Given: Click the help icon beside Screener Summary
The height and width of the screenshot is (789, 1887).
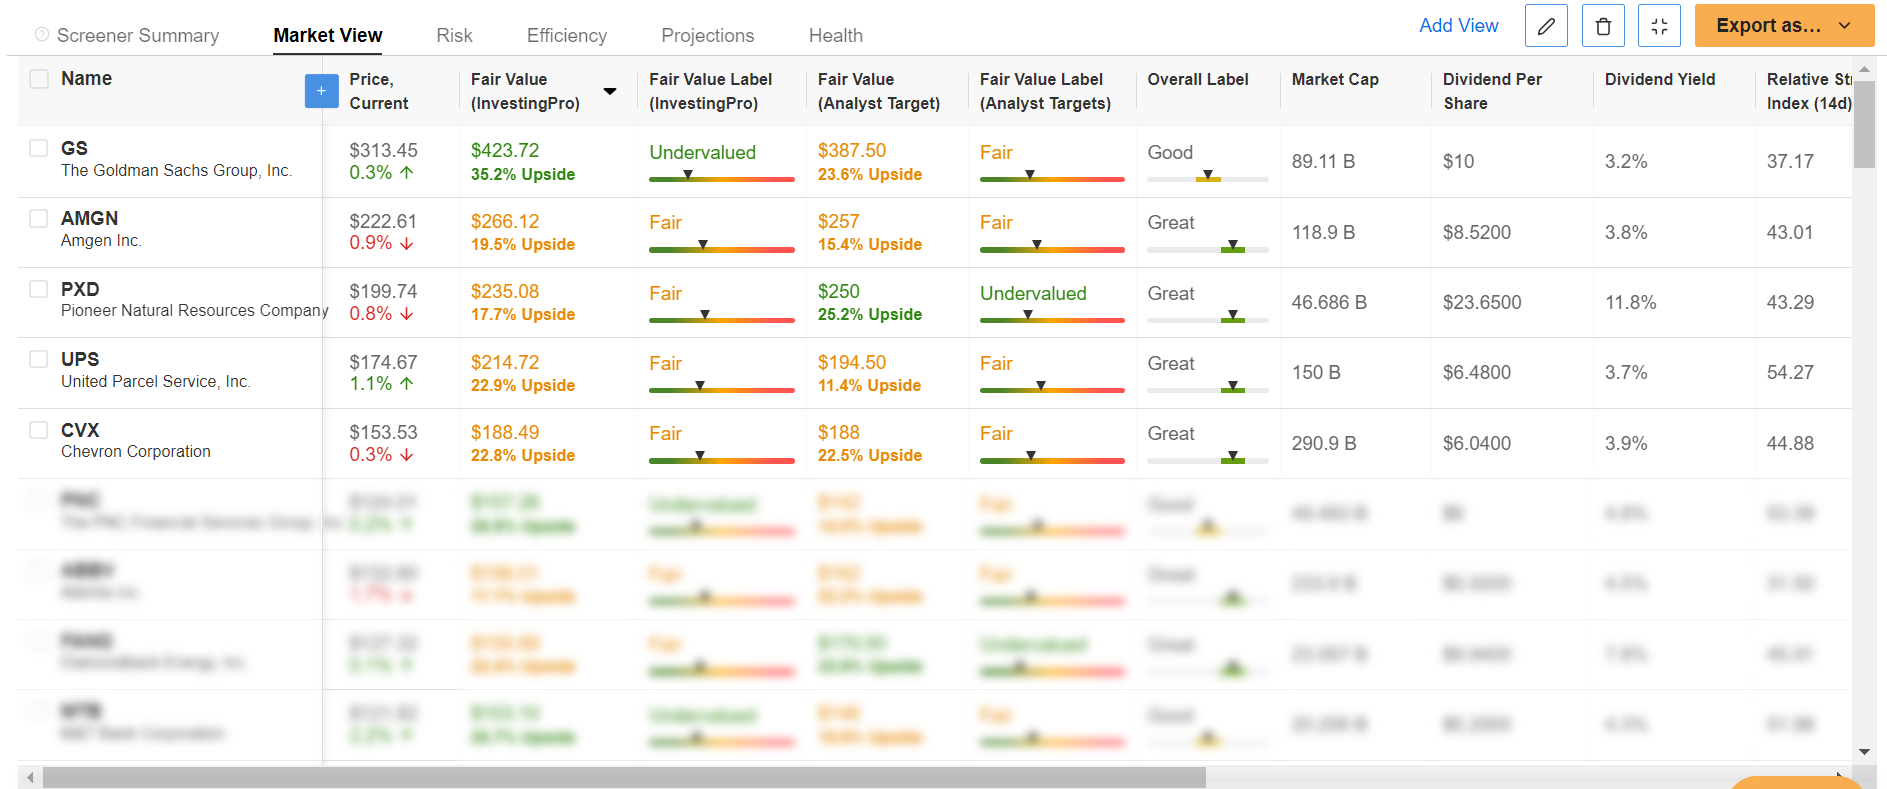Looking at the screenshot, I should [x=42, y=35].
